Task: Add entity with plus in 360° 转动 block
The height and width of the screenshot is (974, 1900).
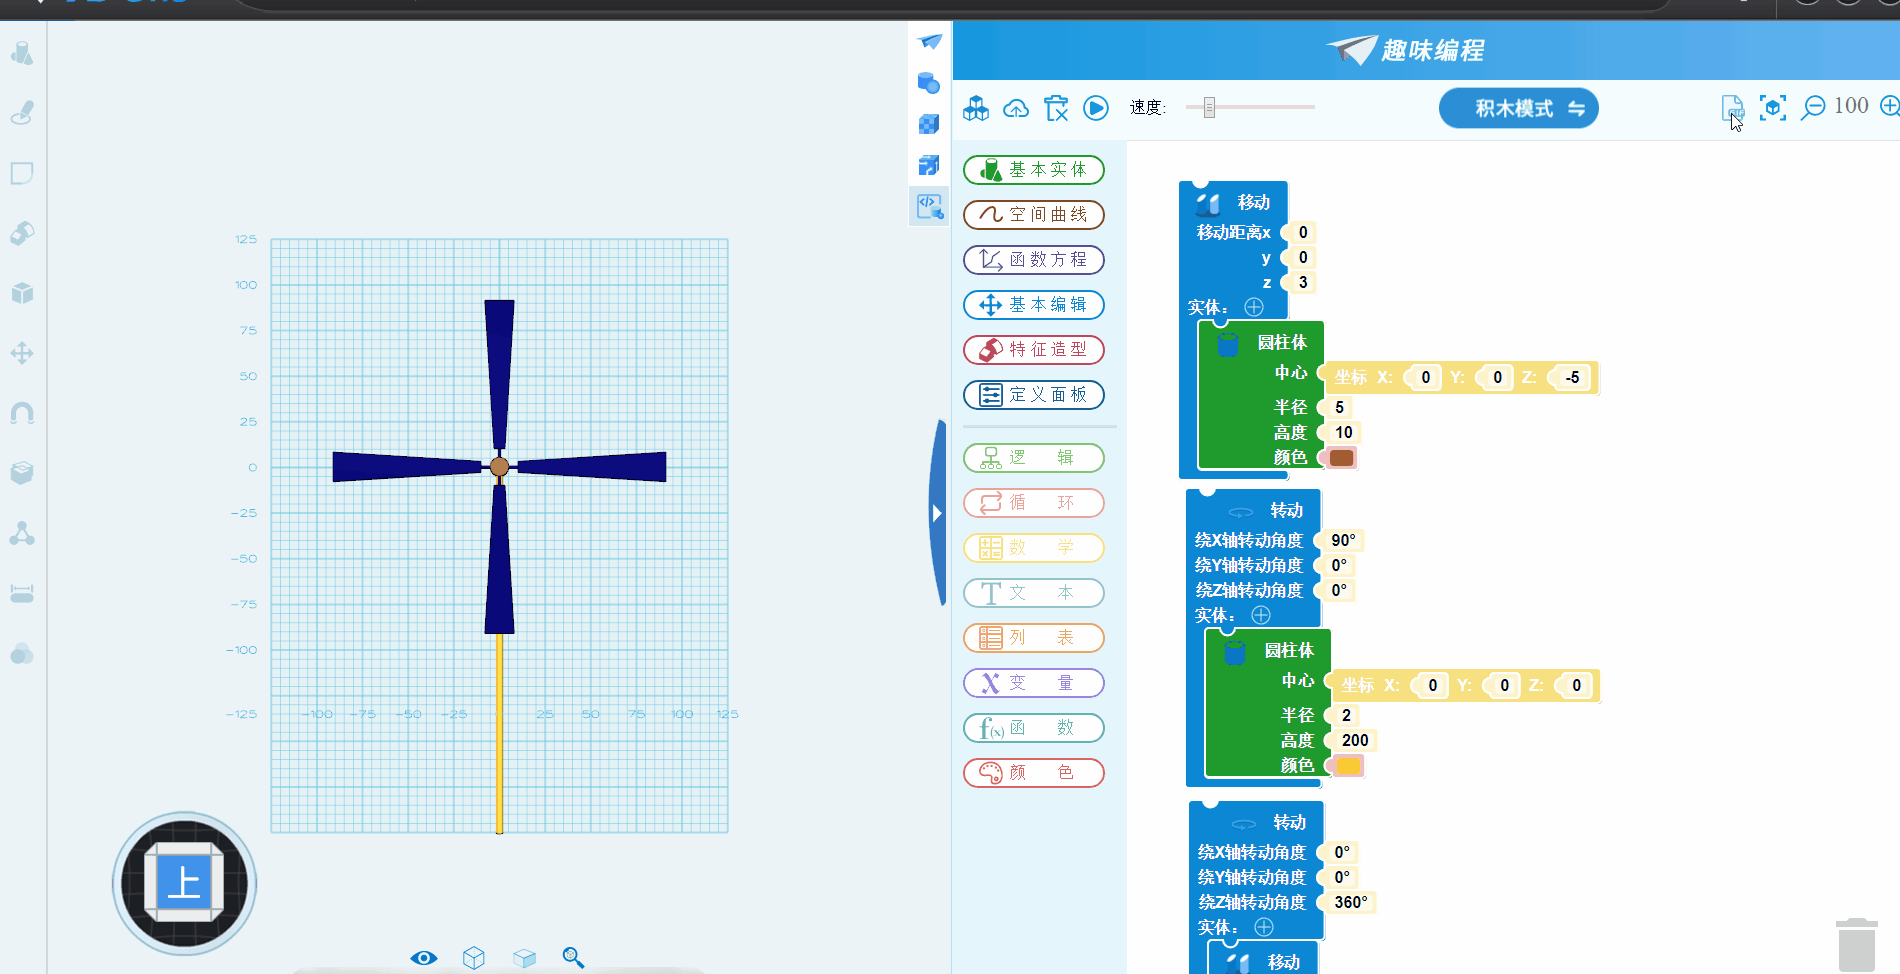Action: point(1264,927)
